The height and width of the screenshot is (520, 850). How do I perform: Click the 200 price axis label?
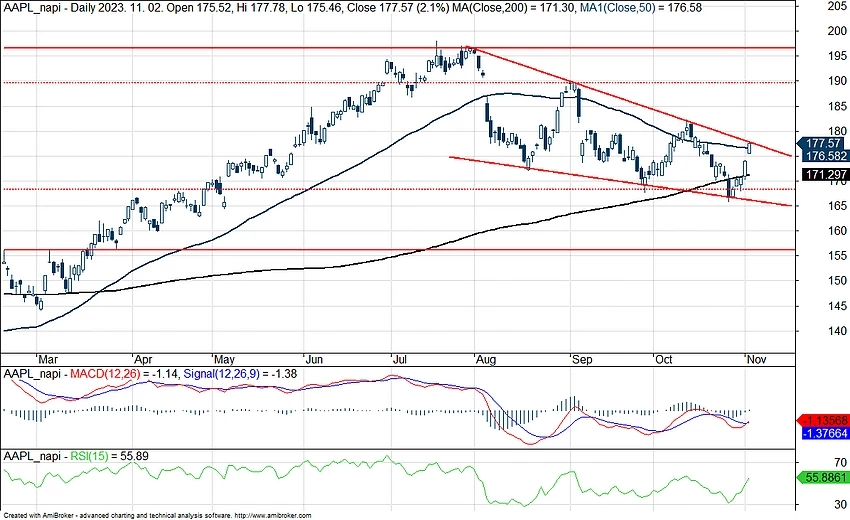click(x=837, y=31)
